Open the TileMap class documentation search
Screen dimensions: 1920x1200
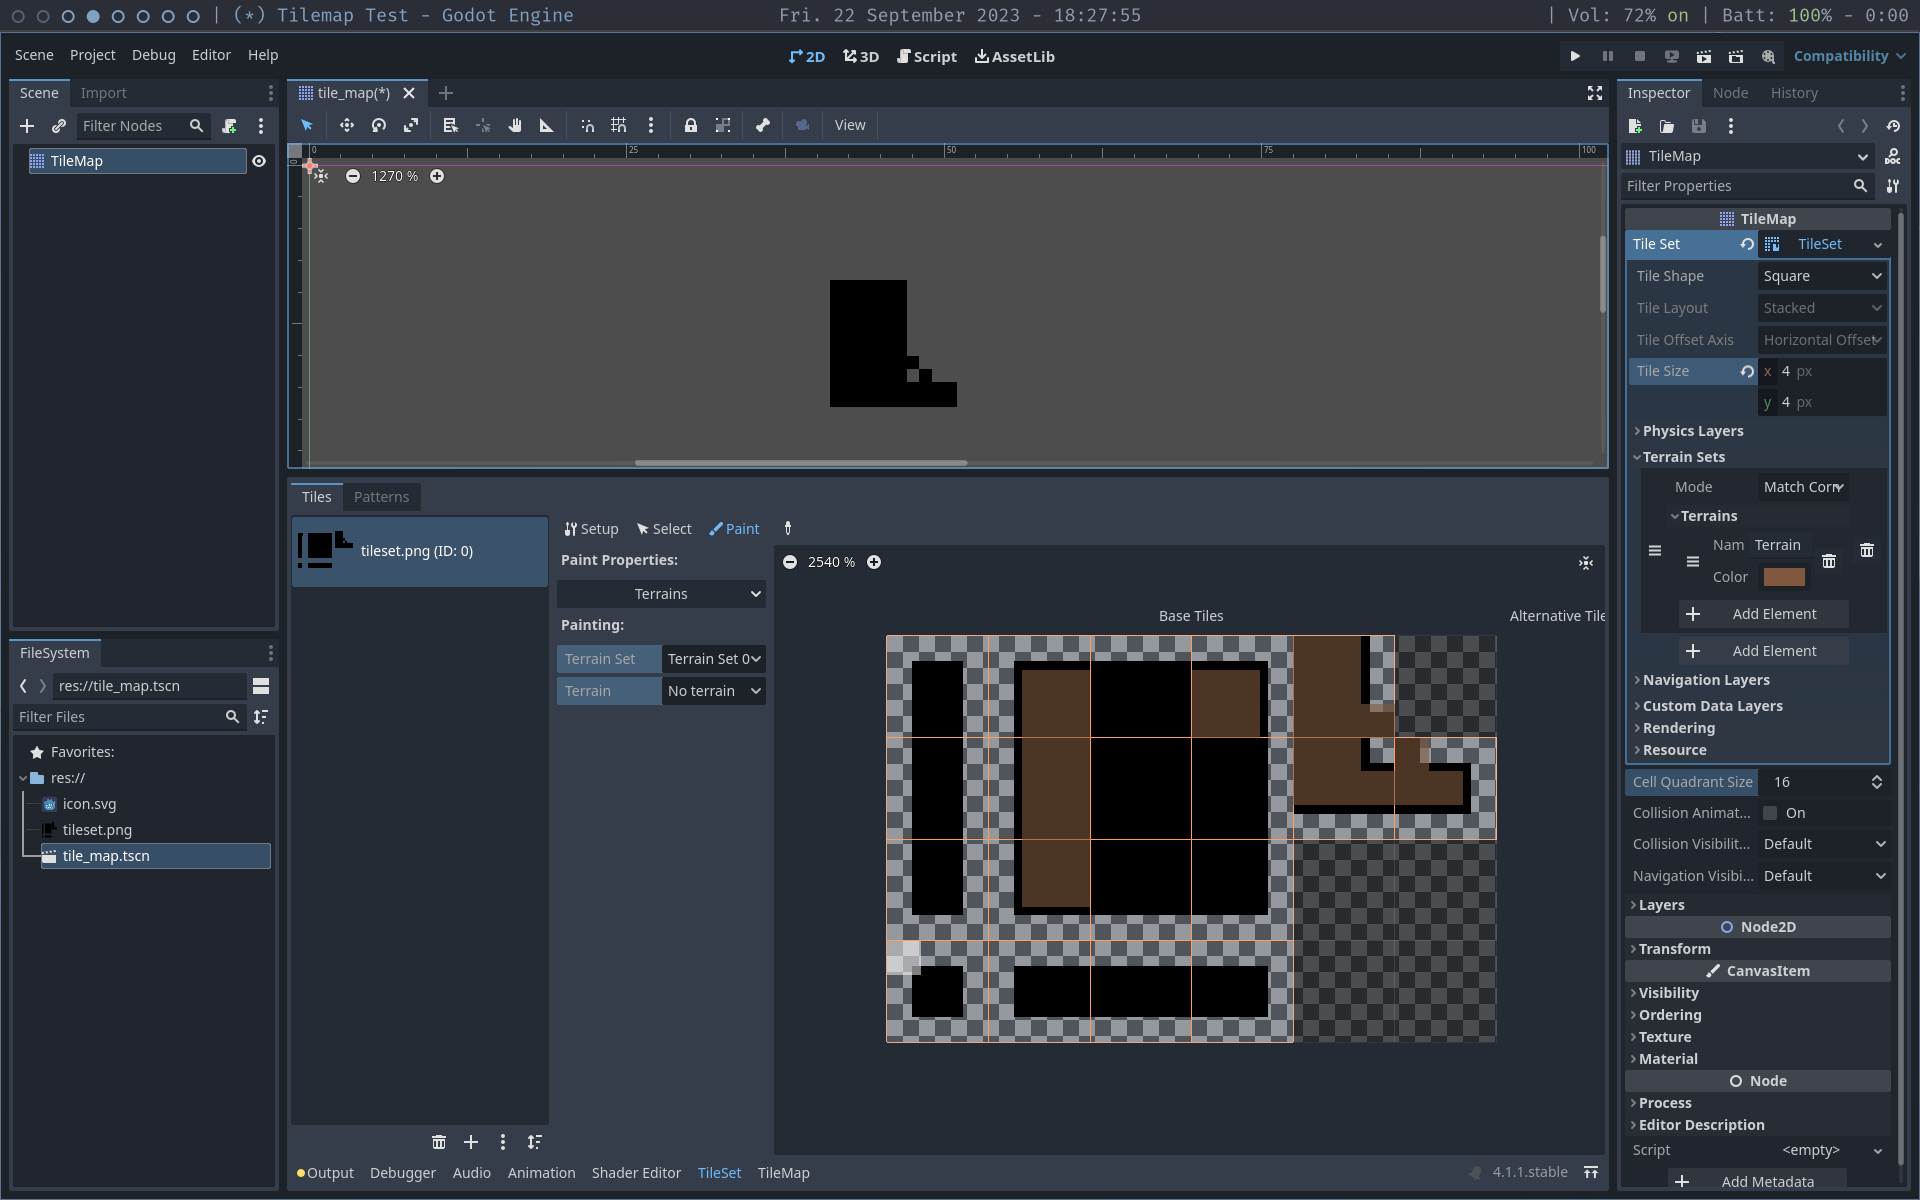(x=1895, y=156)
